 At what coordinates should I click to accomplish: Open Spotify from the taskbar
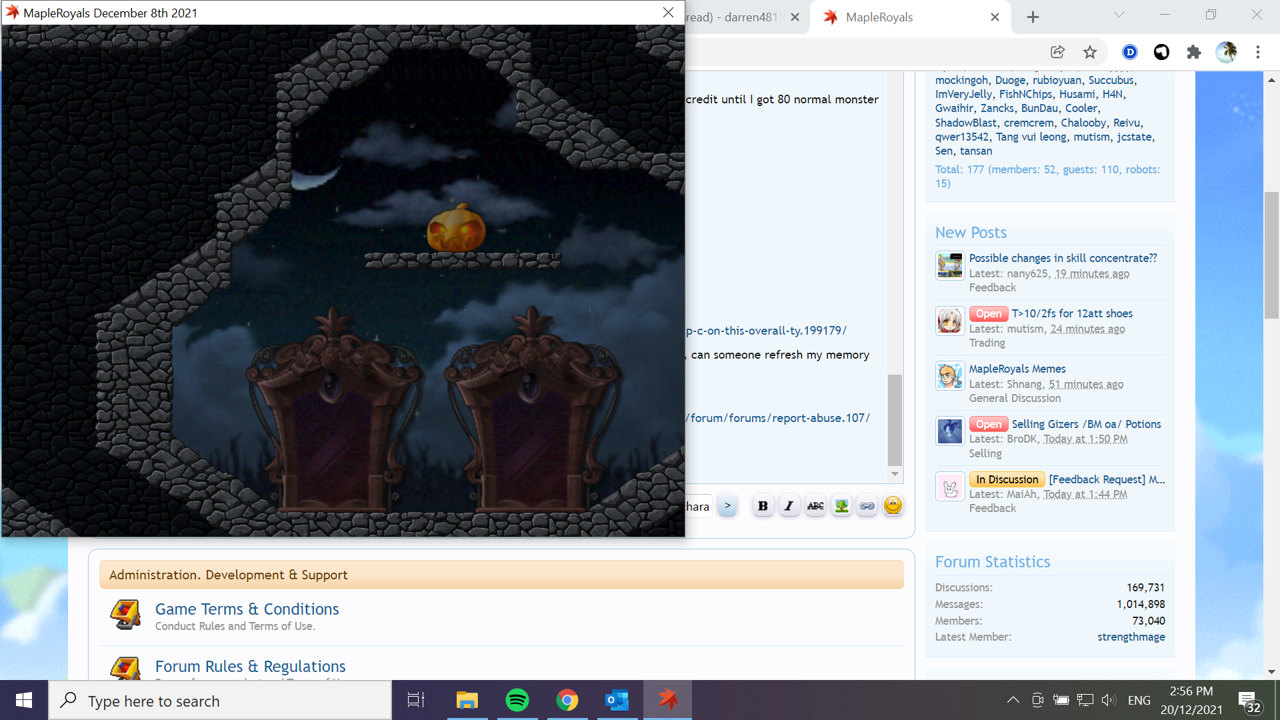[517, 700]
